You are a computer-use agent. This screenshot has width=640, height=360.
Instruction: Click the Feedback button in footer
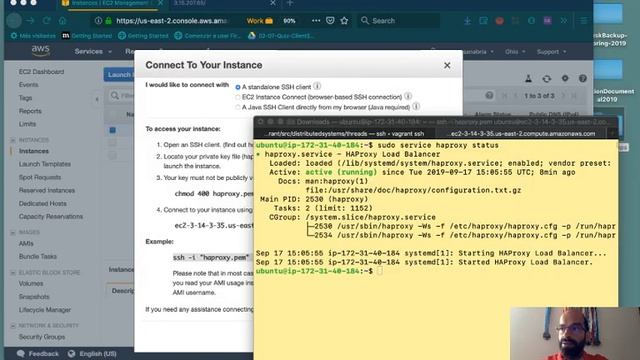[38, 353]
